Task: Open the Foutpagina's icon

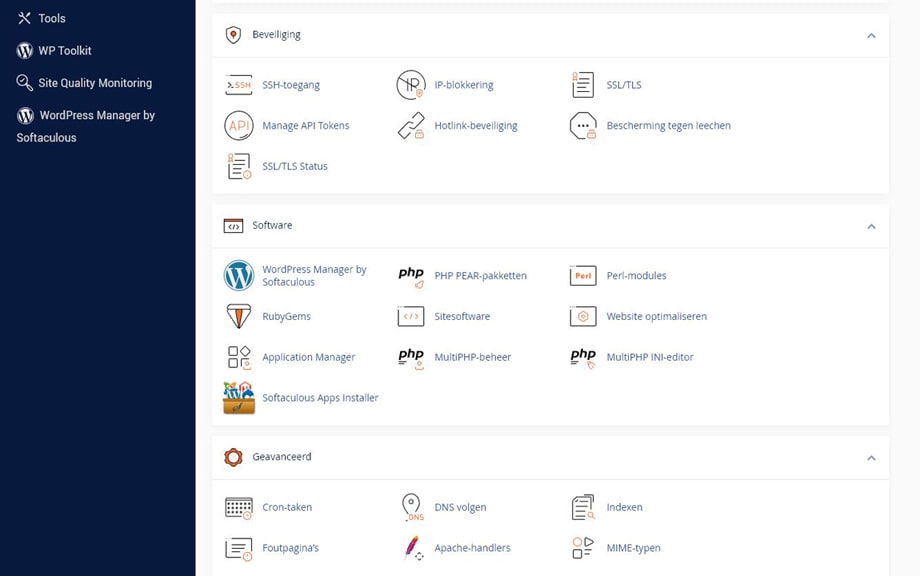Action: (x=239, y=549)
